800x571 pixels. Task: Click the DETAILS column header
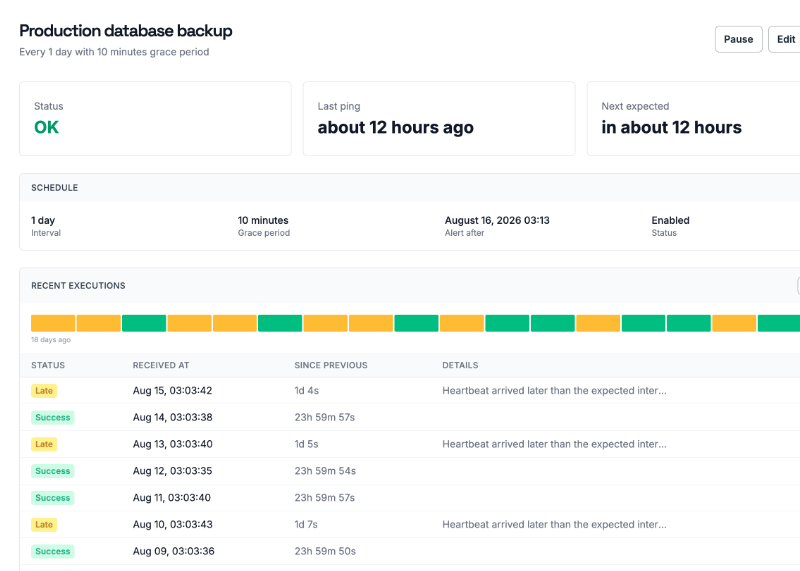pos(460,365)
